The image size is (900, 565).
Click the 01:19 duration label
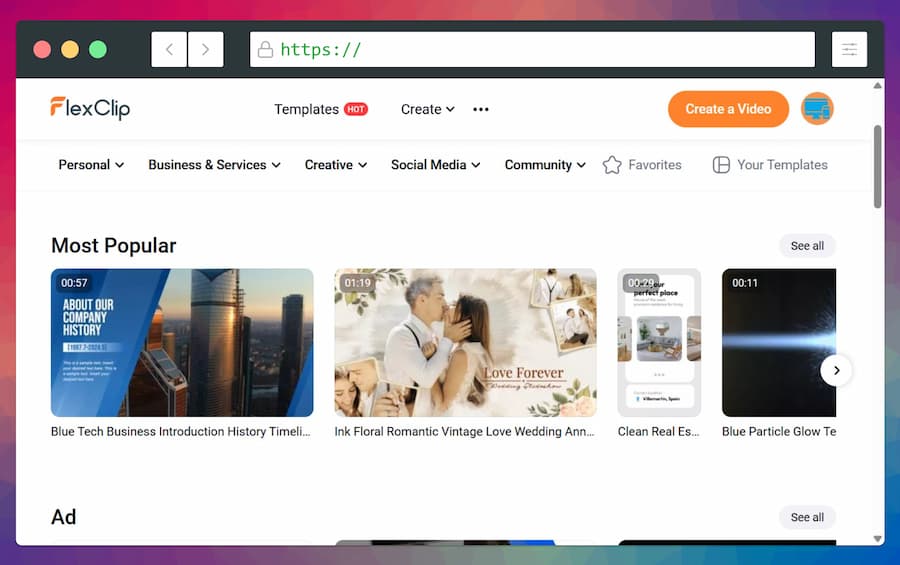pyautogui.click(x=358, y=283)
